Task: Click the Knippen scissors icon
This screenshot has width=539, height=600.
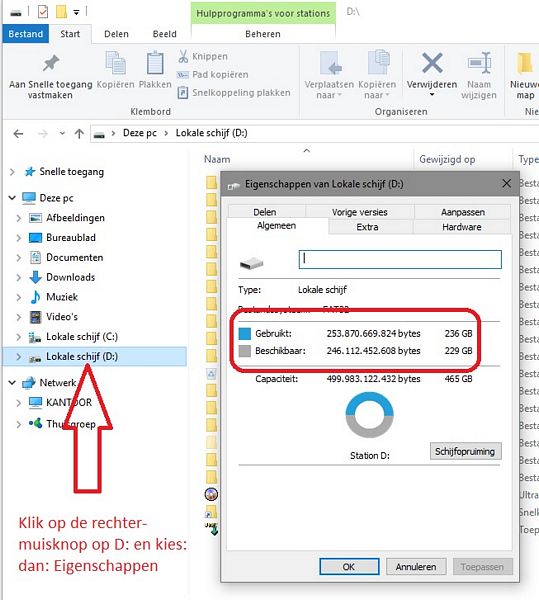Action: [183, 56]
